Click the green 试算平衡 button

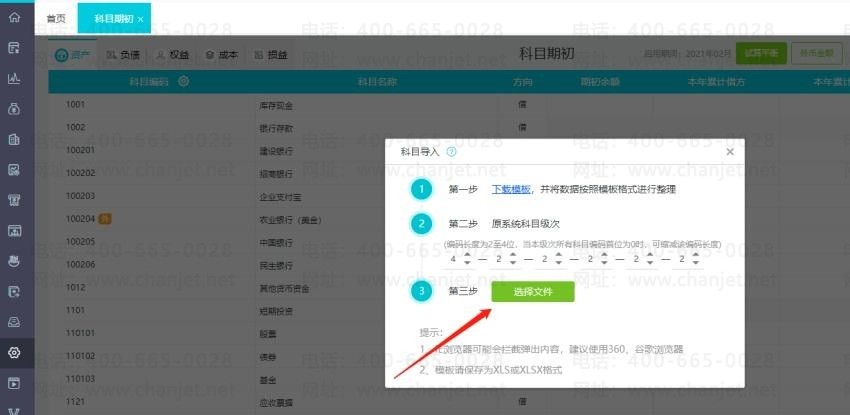click(x=761, y=53)
